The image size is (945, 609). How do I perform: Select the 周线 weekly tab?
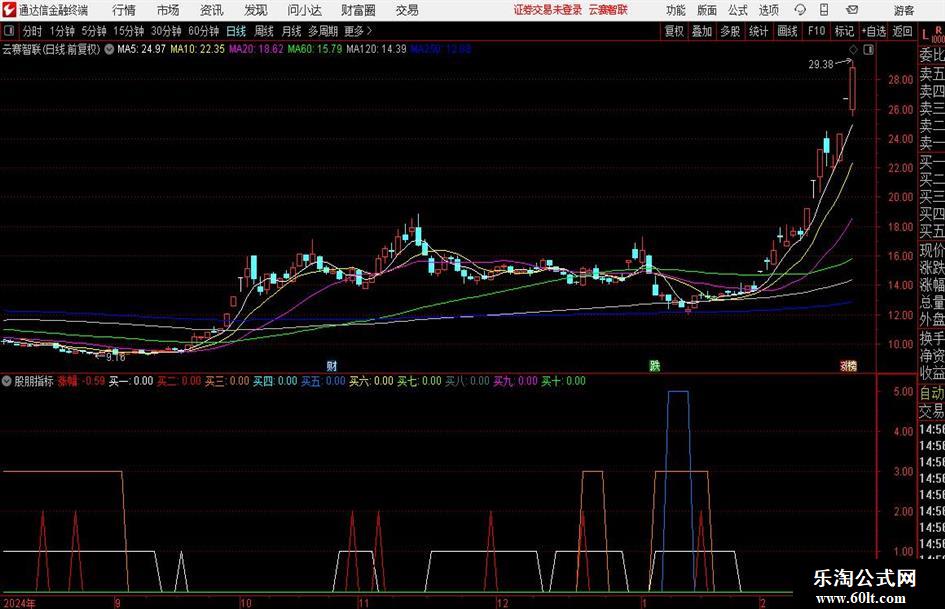pos(263,31)
